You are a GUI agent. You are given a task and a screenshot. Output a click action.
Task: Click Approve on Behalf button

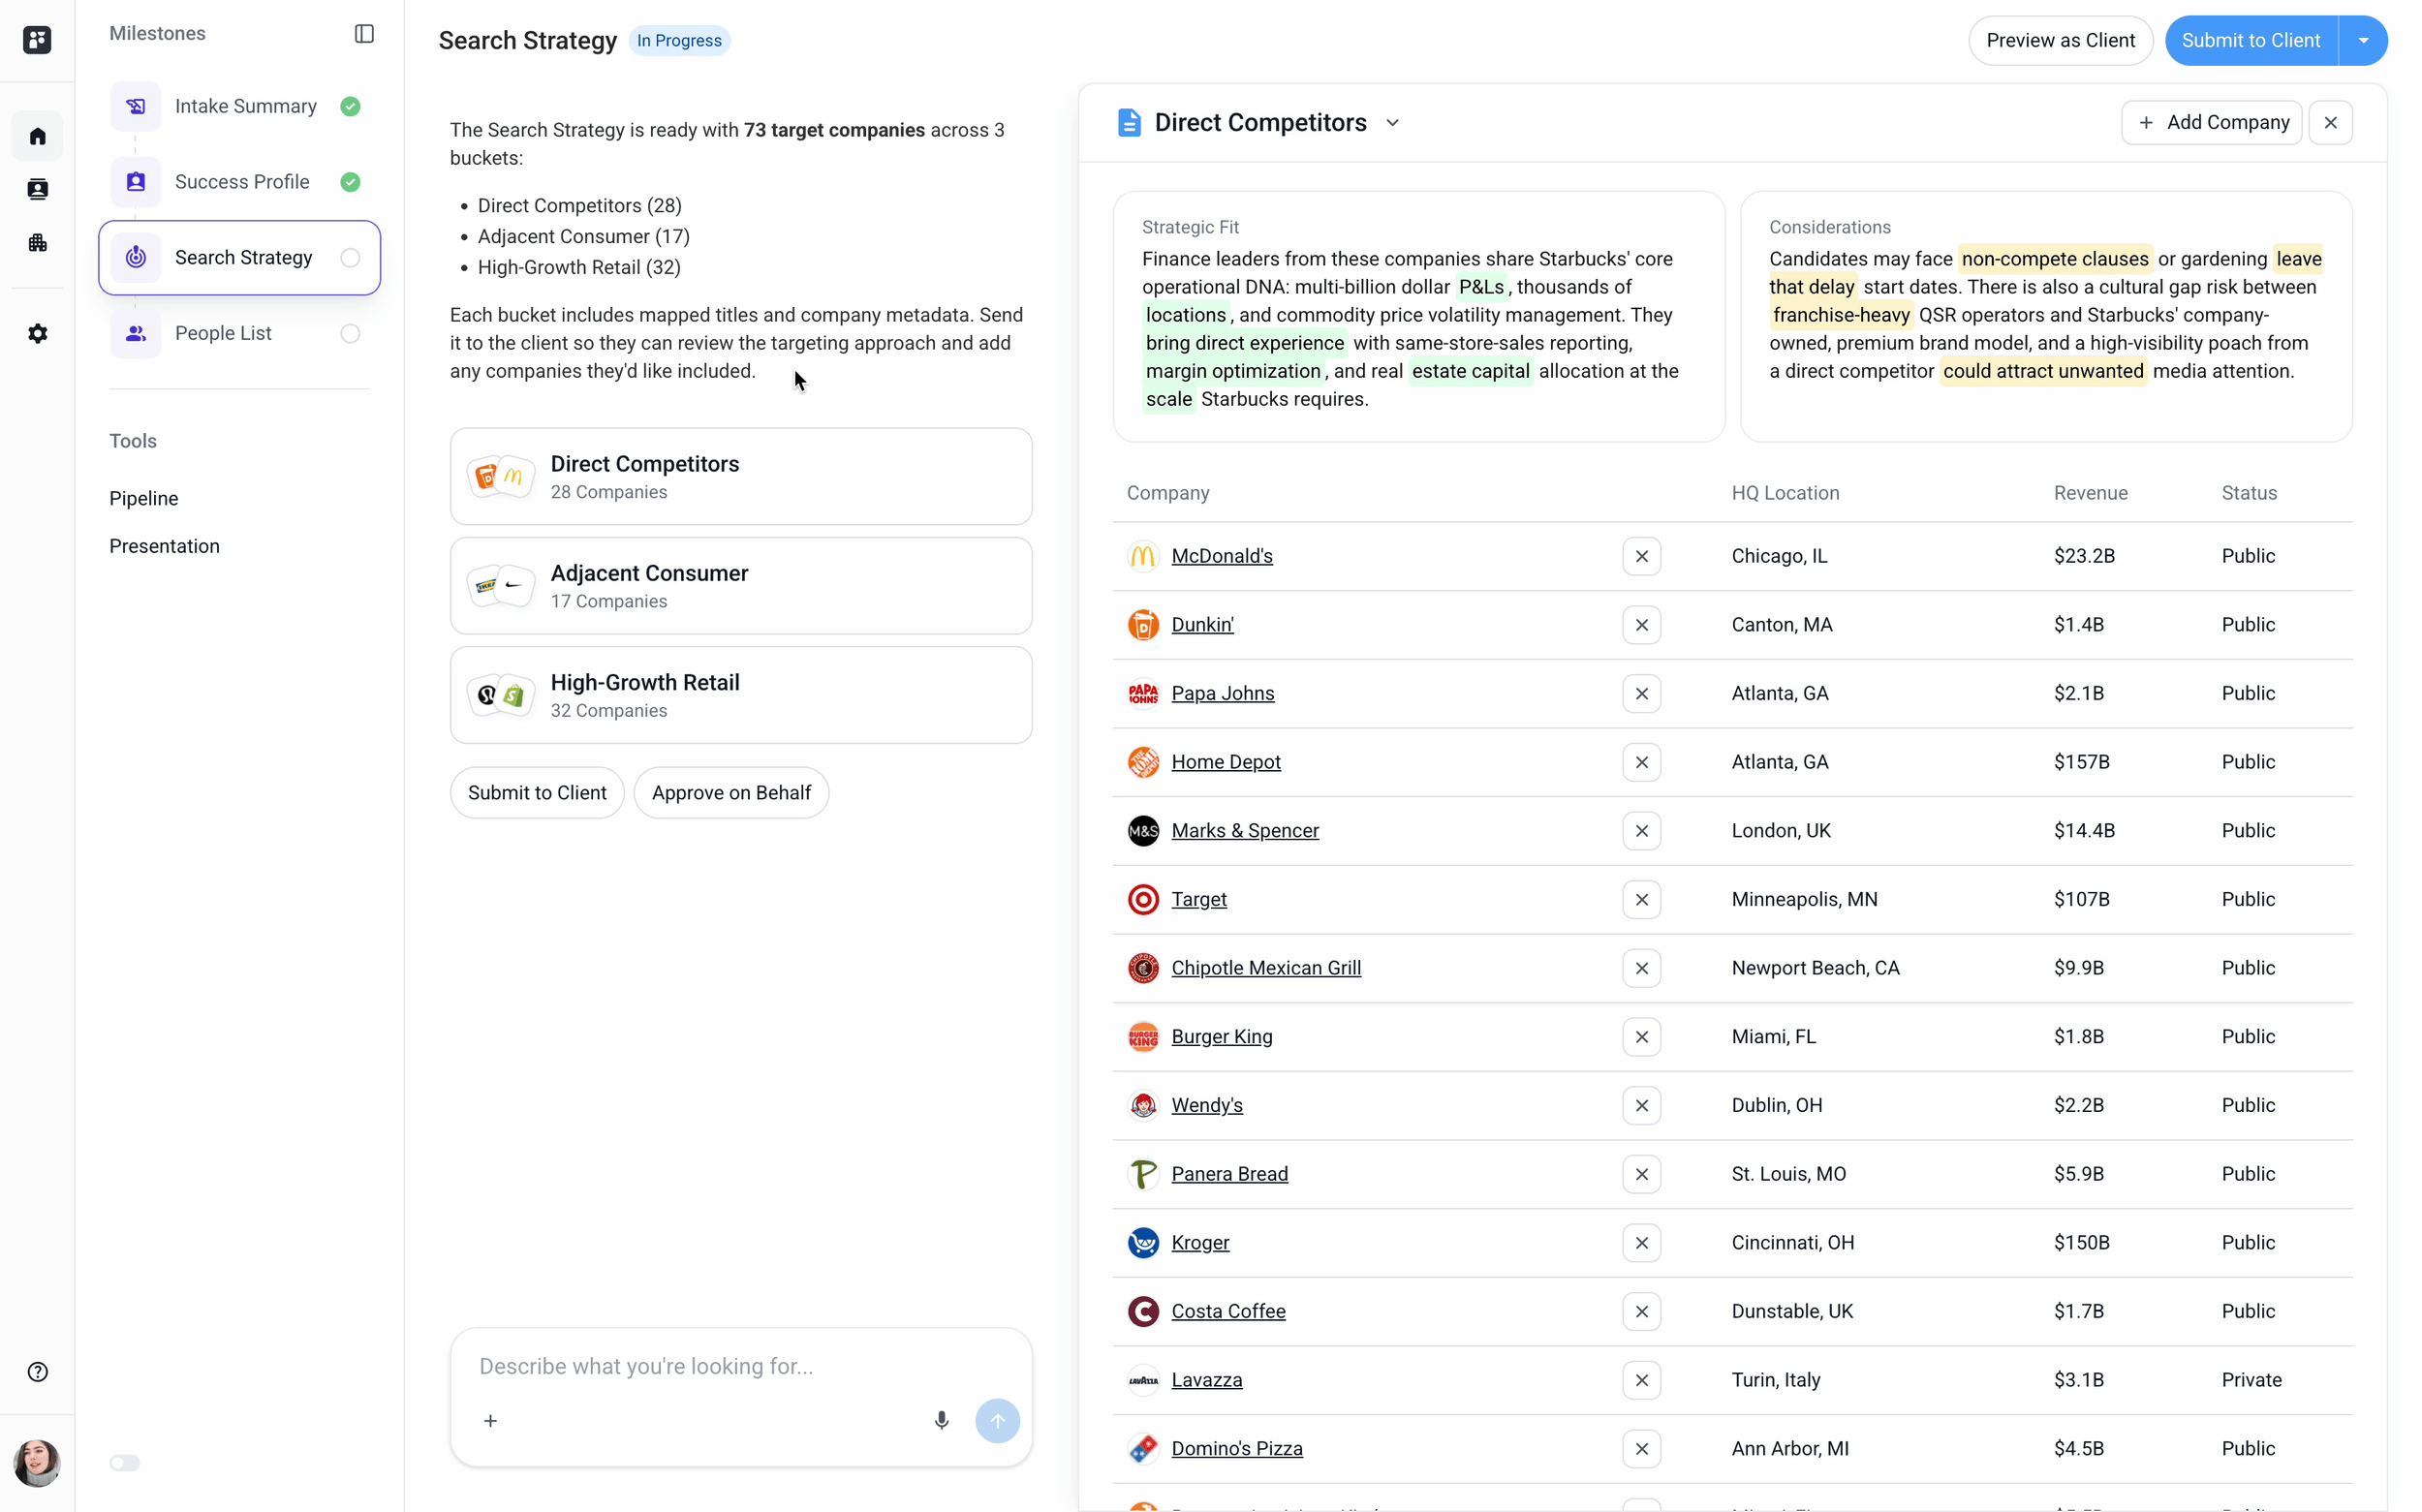(731, 793)
